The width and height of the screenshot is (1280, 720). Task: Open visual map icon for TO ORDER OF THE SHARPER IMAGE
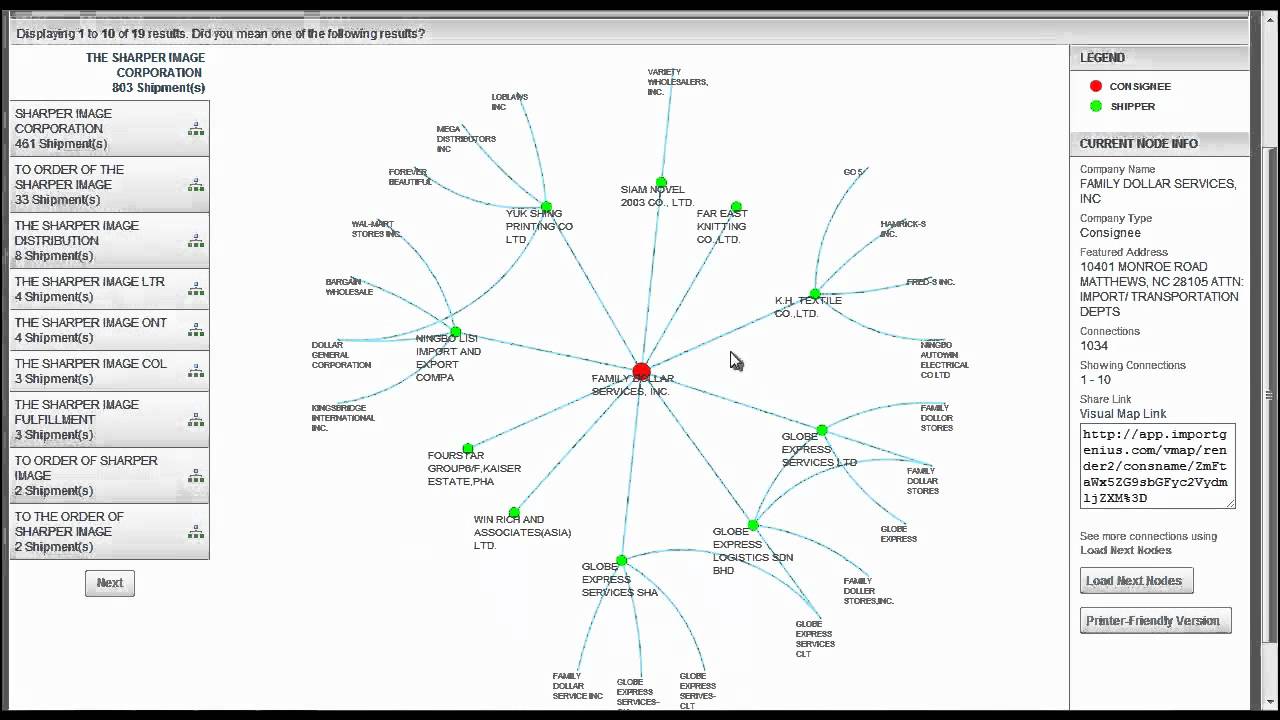(196, 185)
